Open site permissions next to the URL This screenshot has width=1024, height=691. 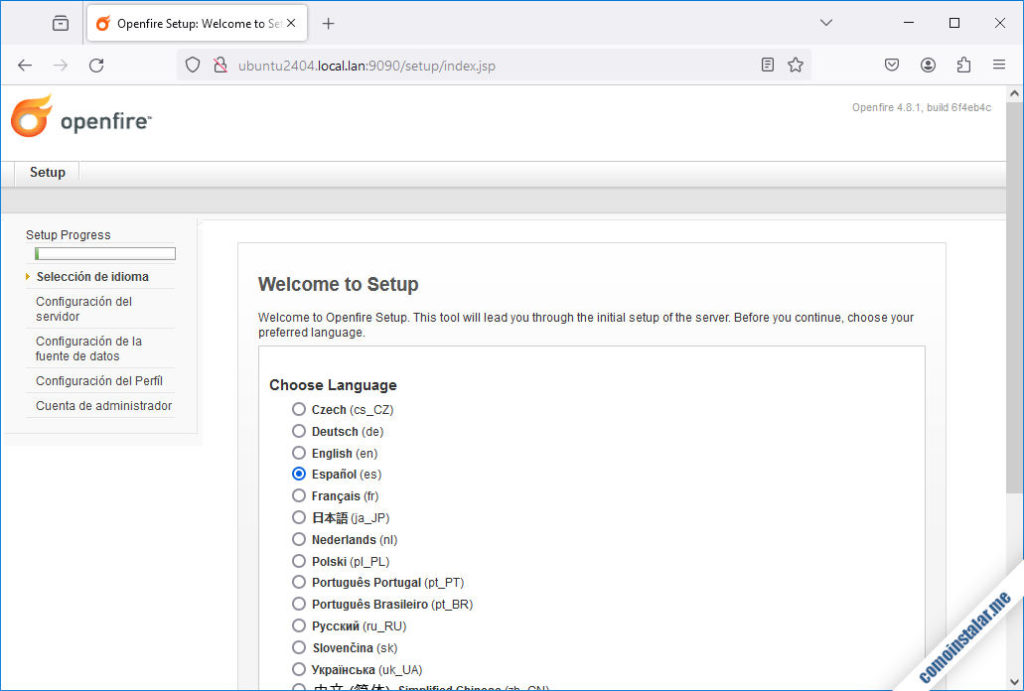click(218, 64)
